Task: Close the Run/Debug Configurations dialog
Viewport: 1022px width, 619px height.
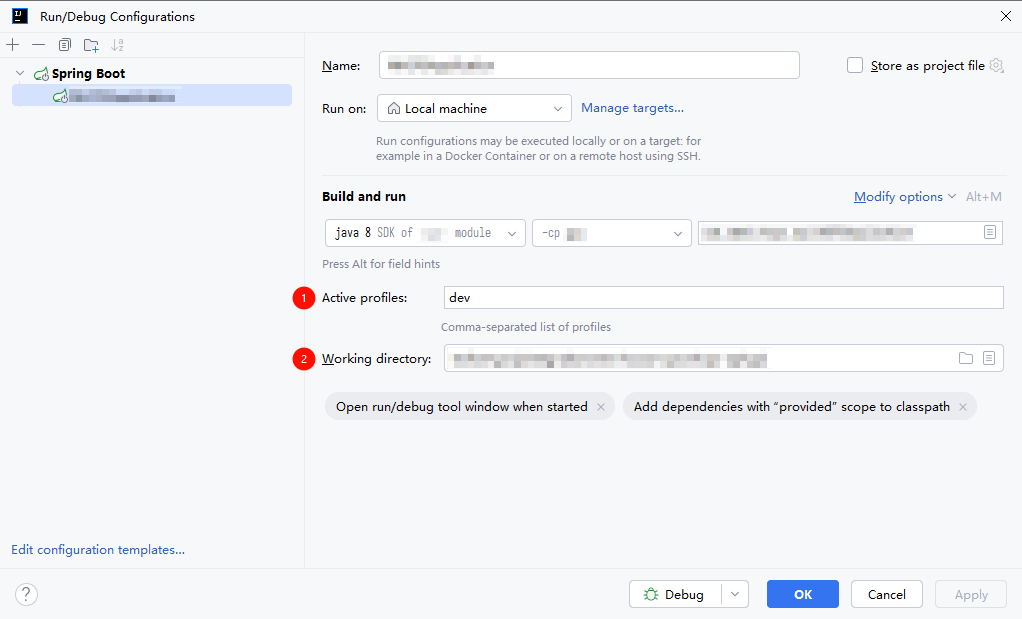Action: coord(1006,16)
